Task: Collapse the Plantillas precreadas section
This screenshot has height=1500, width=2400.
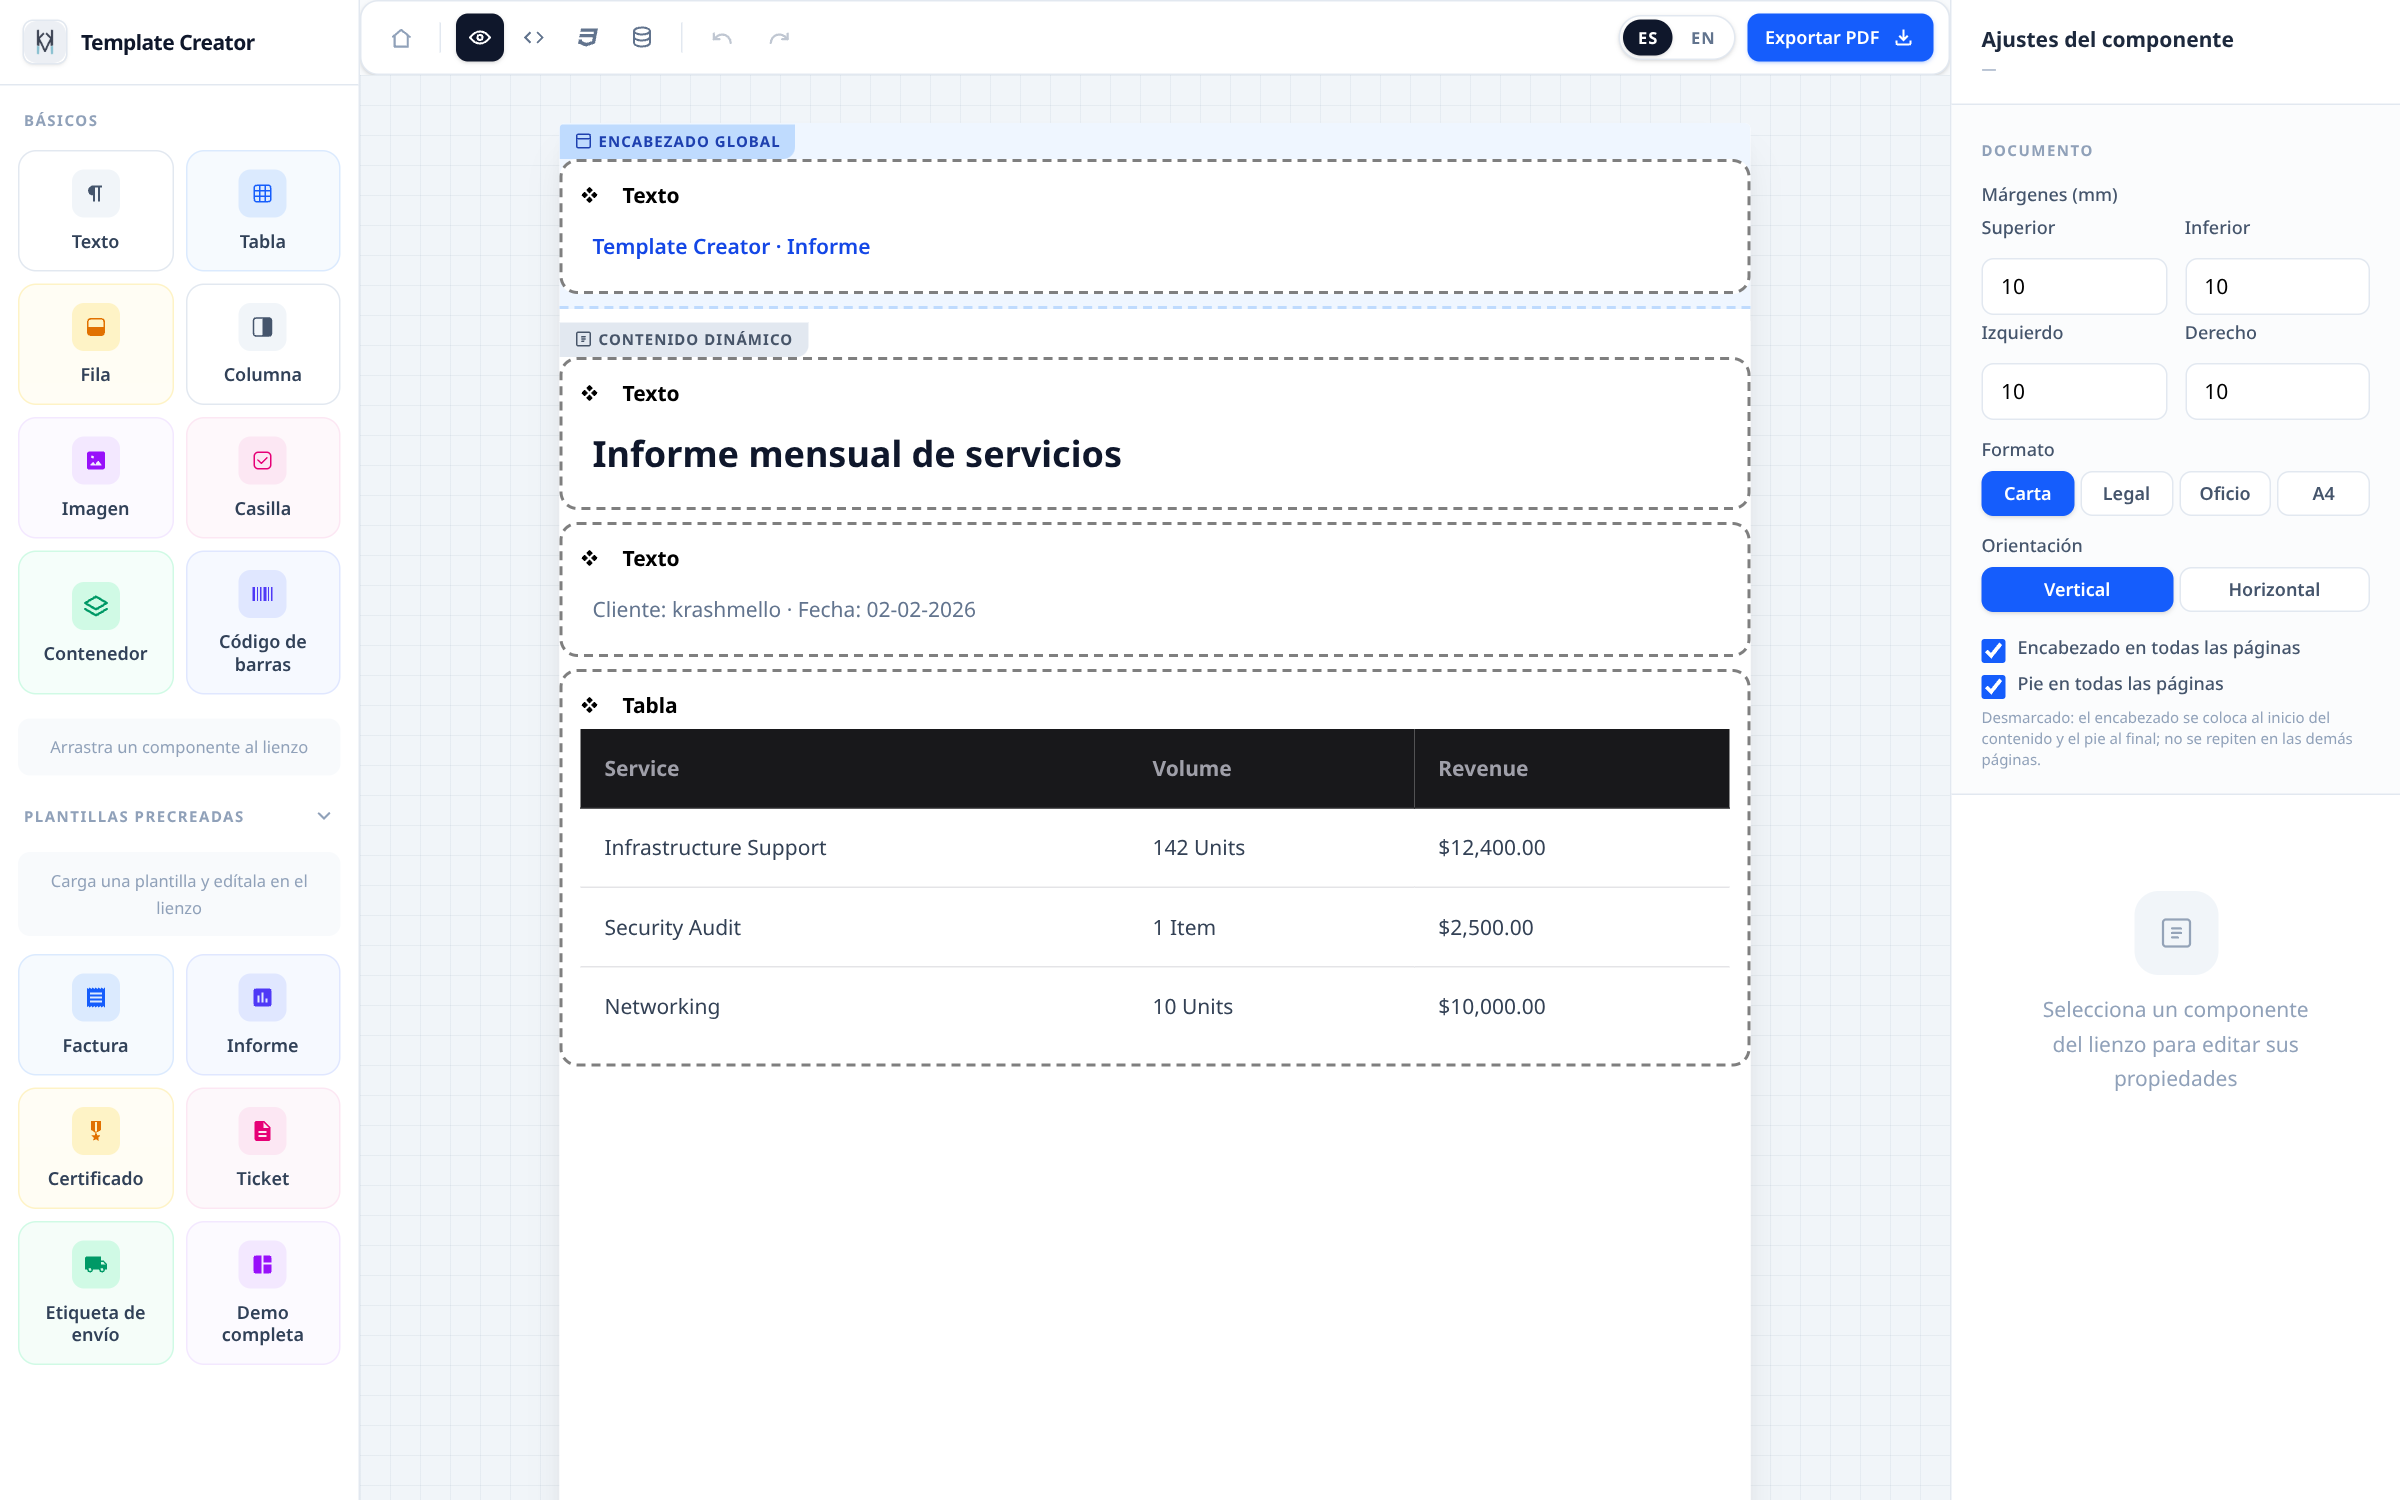Action: (324, 816)
